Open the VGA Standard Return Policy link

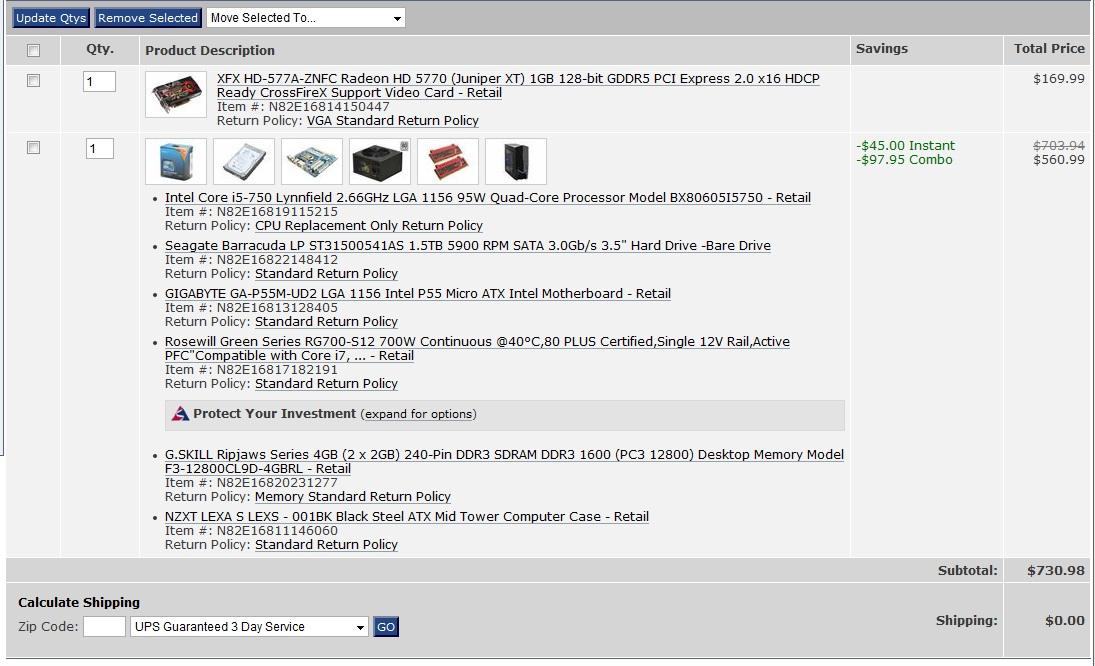tap(393, 121)
